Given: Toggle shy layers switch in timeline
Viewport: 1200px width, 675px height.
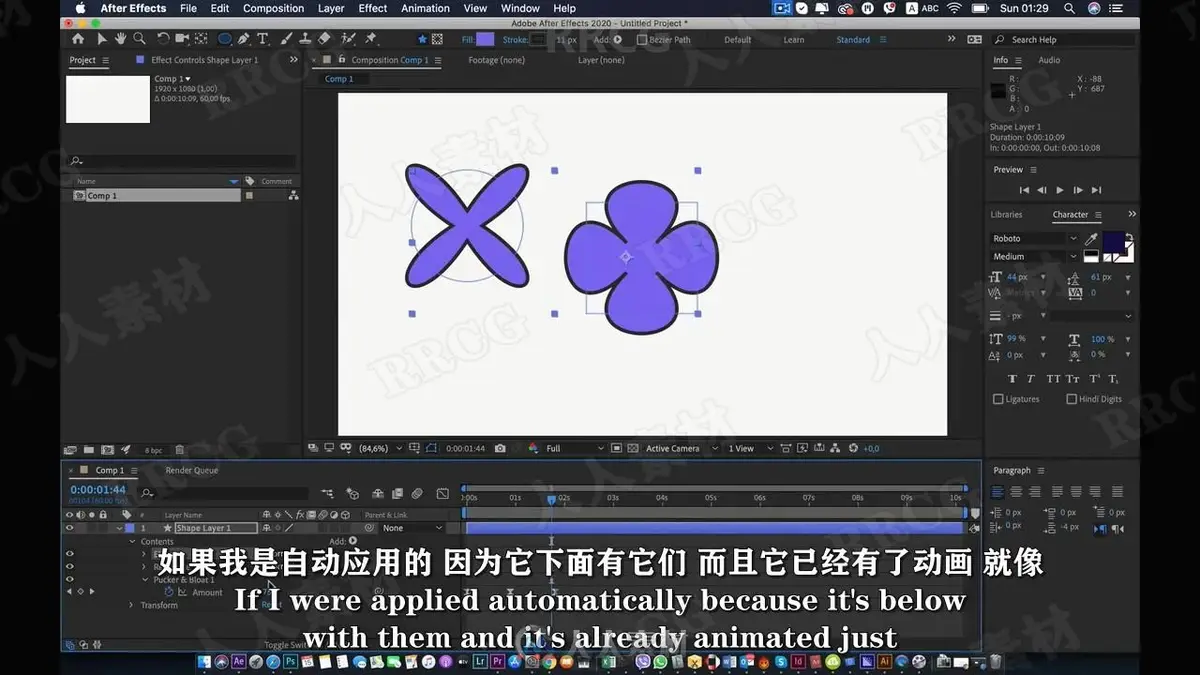Looking at the screenshot, I should click(x=378, y=493).
